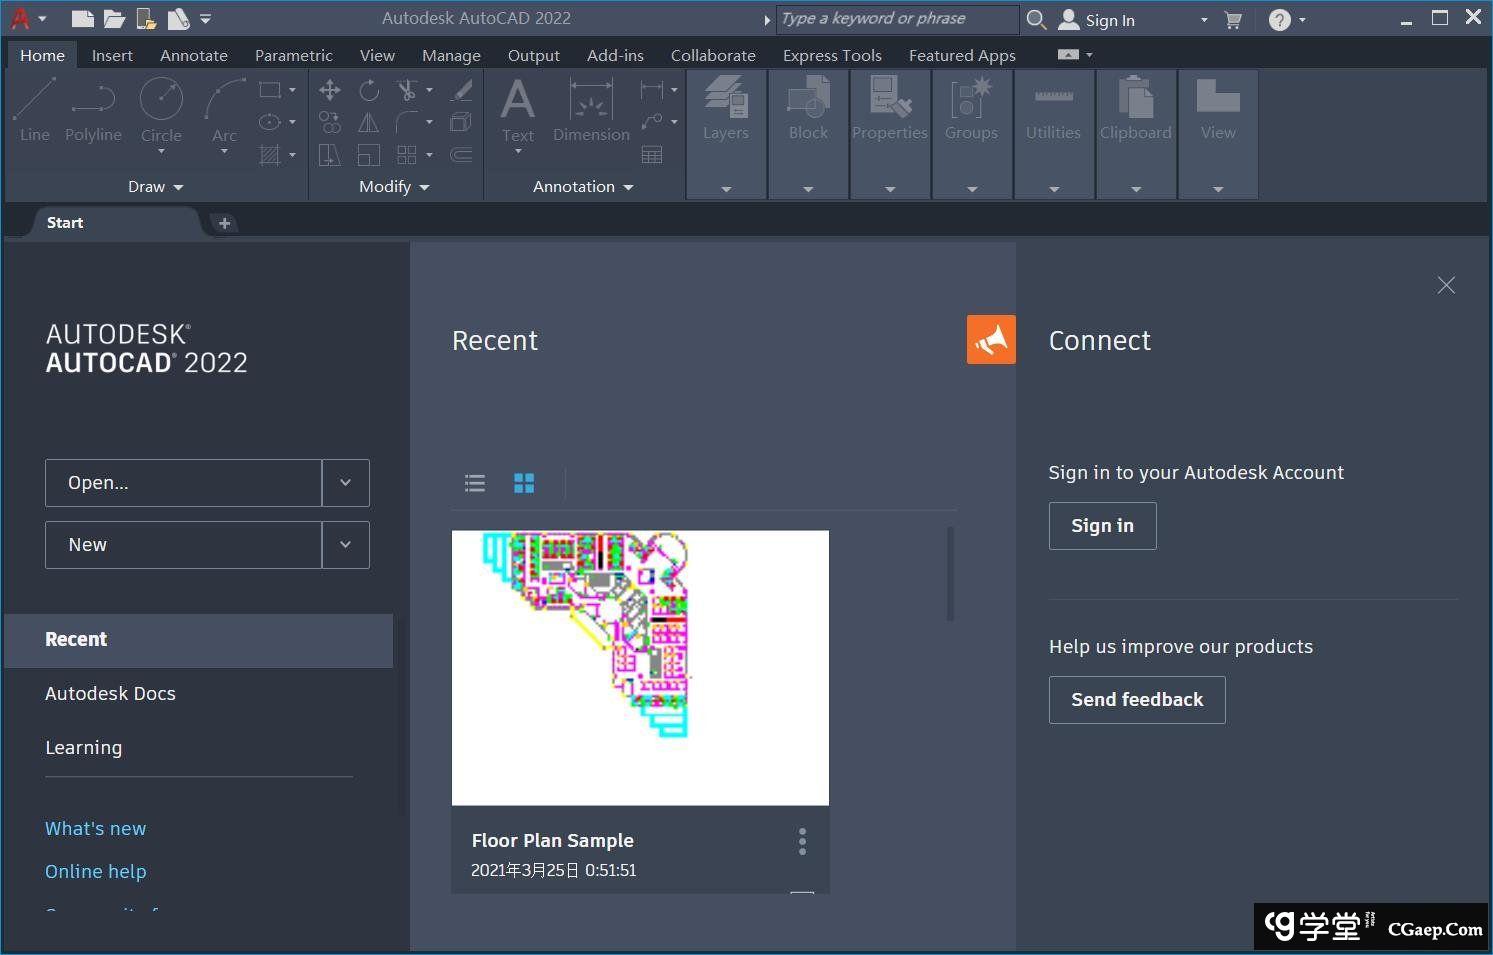Click the Move tool icon

(329, 91)
